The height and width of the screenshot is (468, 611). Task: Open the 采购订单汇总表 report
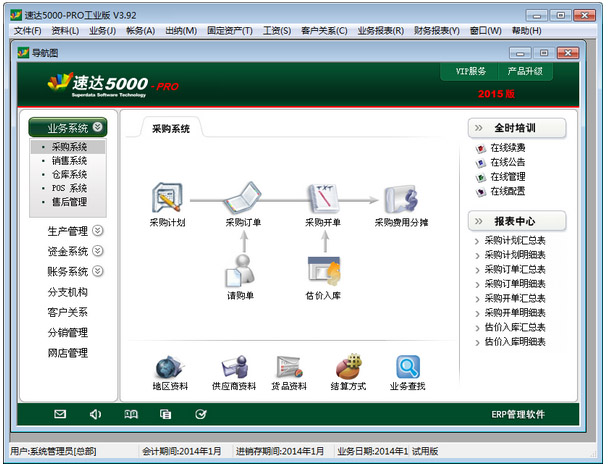[x=515, y=269]
